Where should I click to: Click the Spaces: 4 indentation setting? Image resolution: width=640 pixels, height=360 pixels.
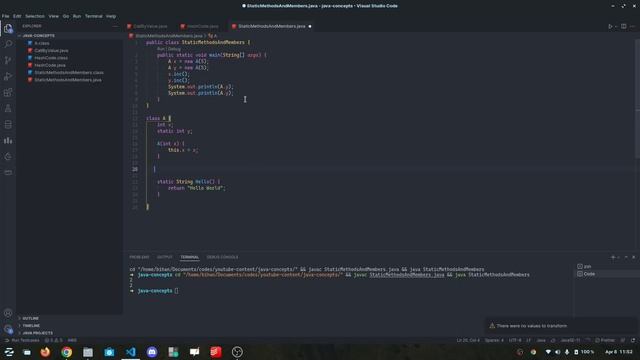(494, 340)
